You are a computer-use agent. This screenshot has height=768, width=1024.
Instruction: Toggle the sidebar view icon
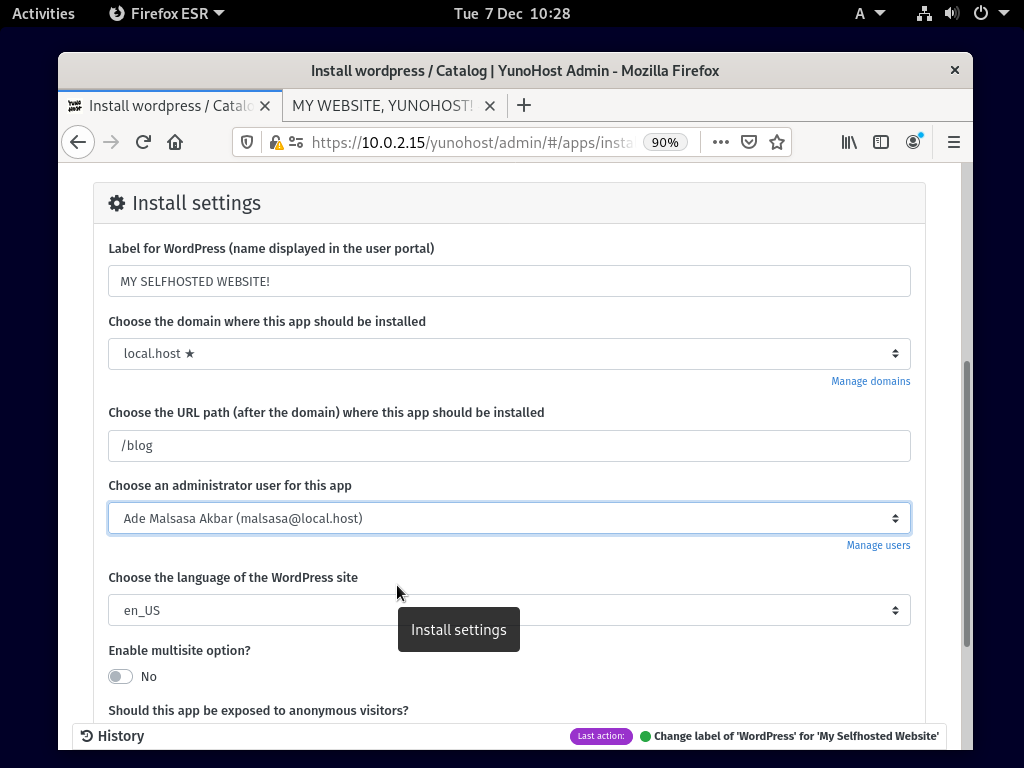(x=881, y=142)
